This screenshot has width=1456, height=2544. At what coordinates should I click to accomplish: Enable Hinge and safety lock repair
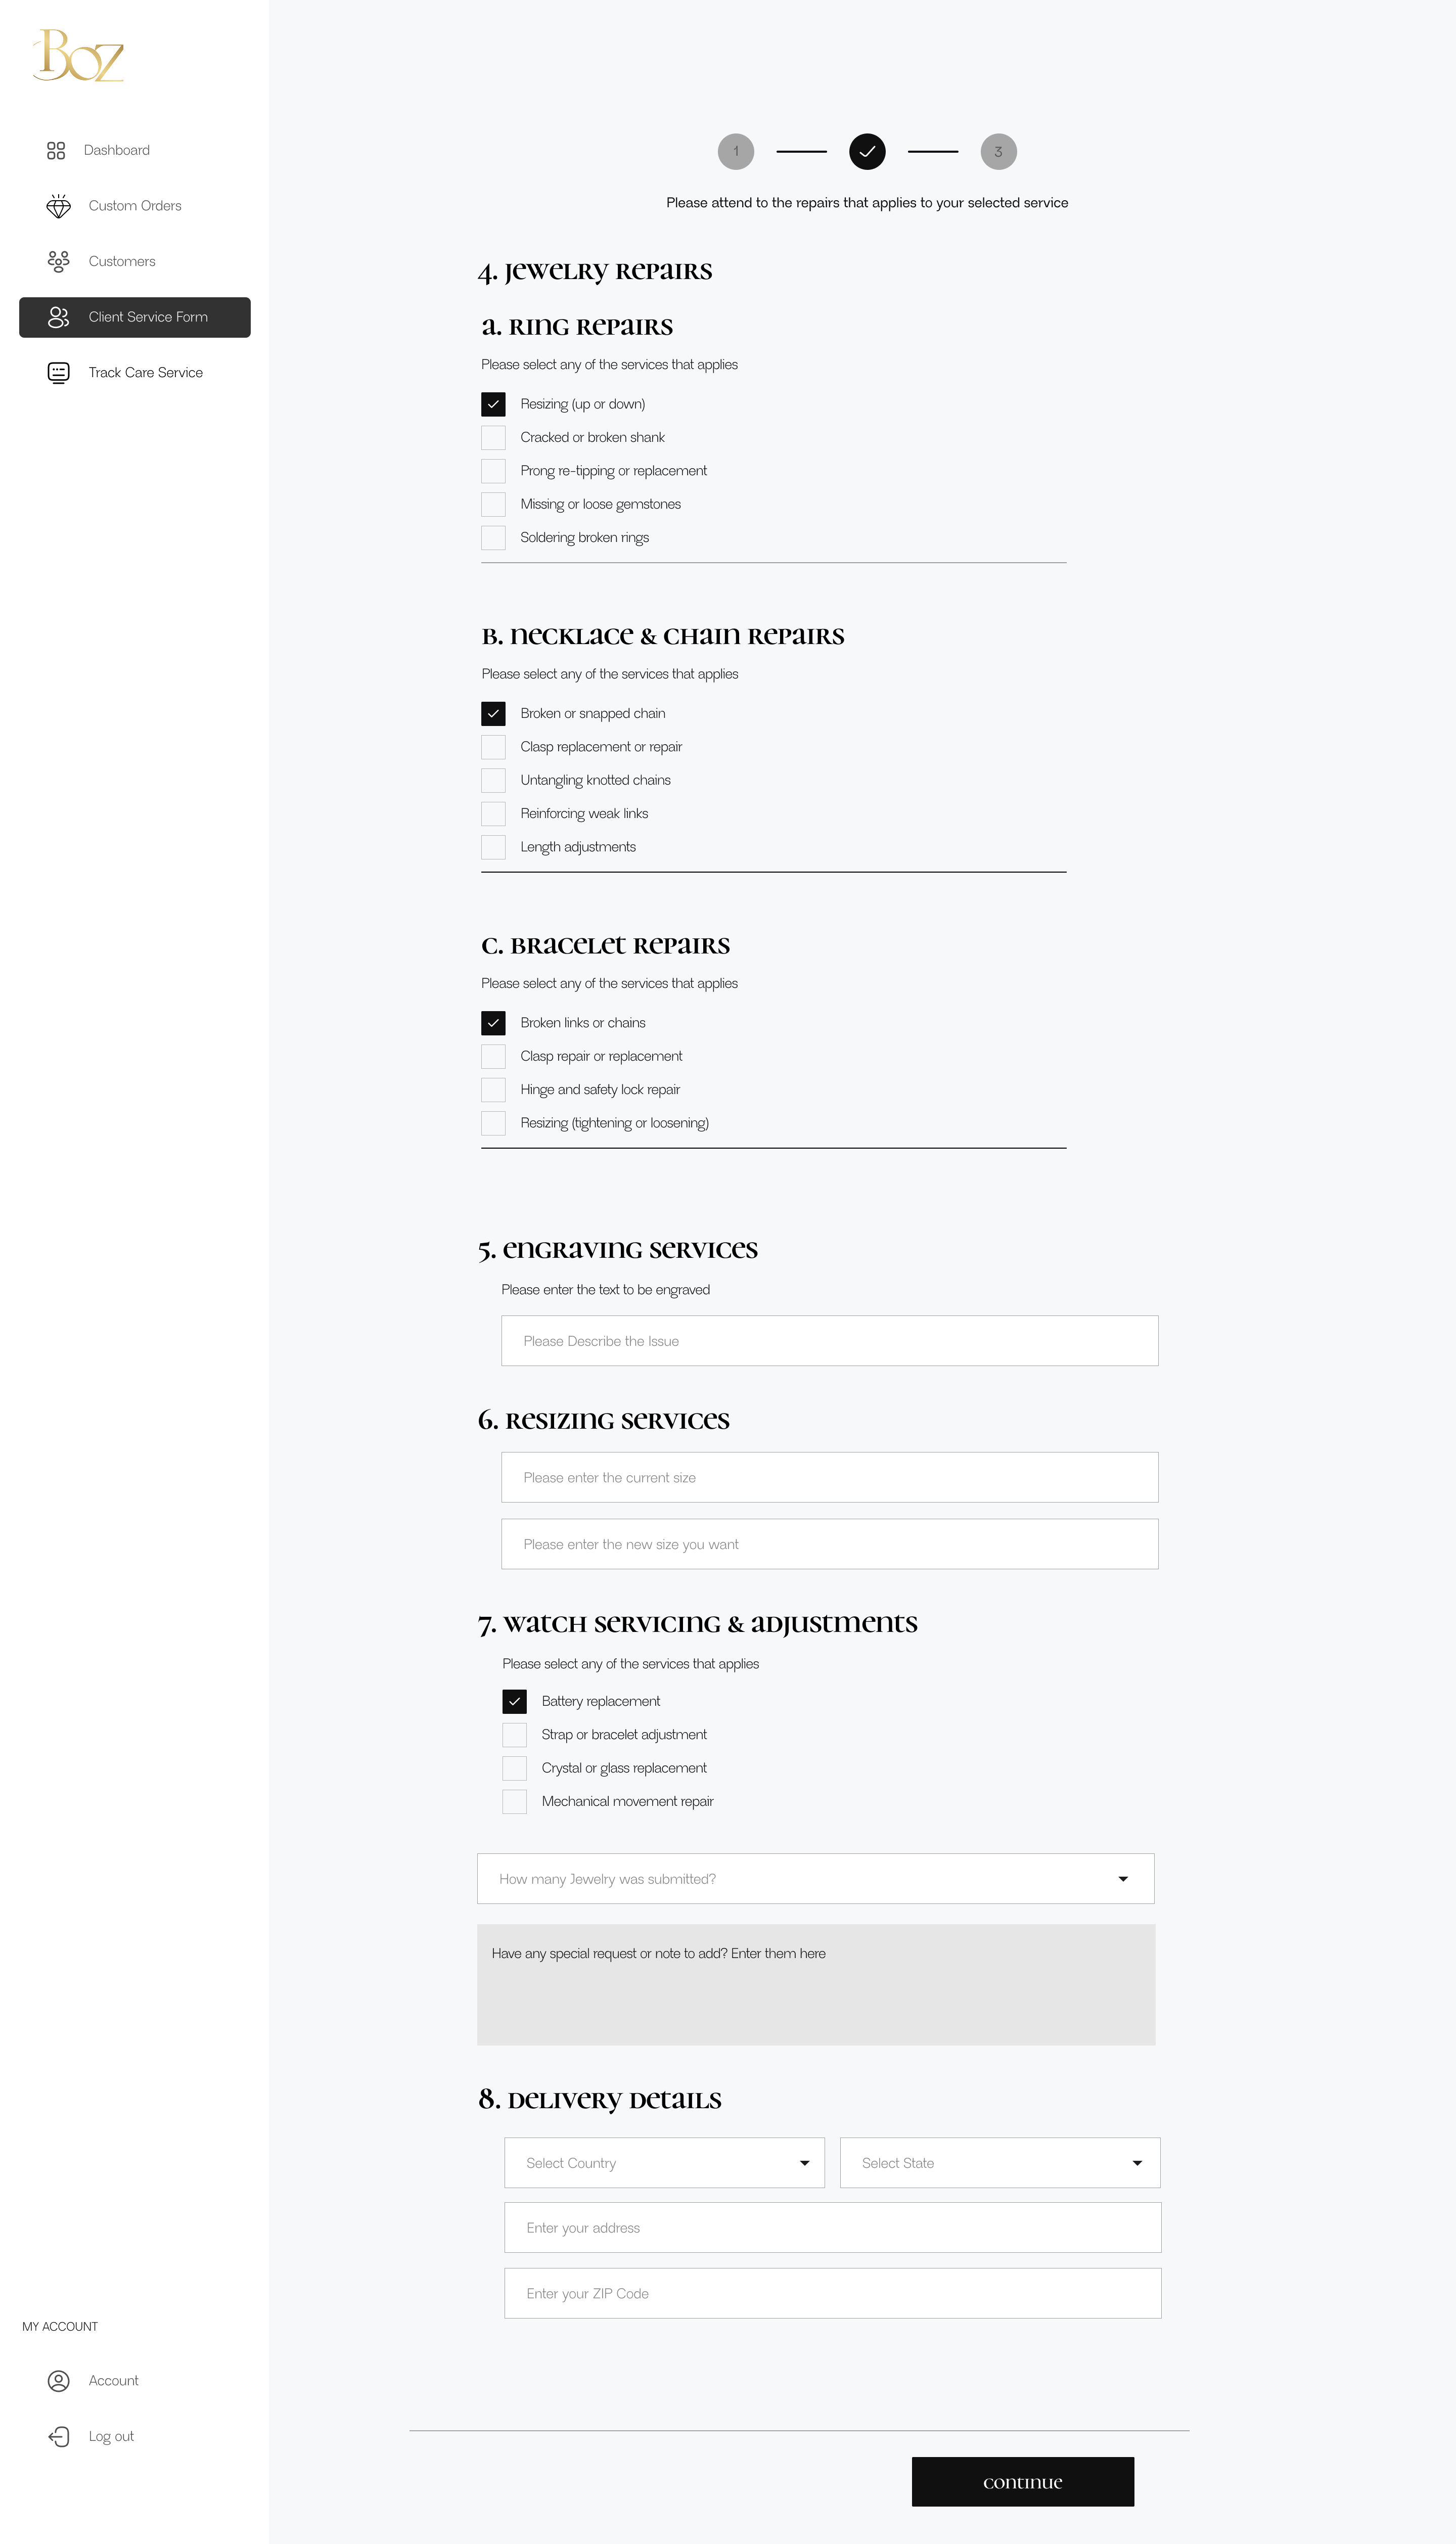(493, 1090)
